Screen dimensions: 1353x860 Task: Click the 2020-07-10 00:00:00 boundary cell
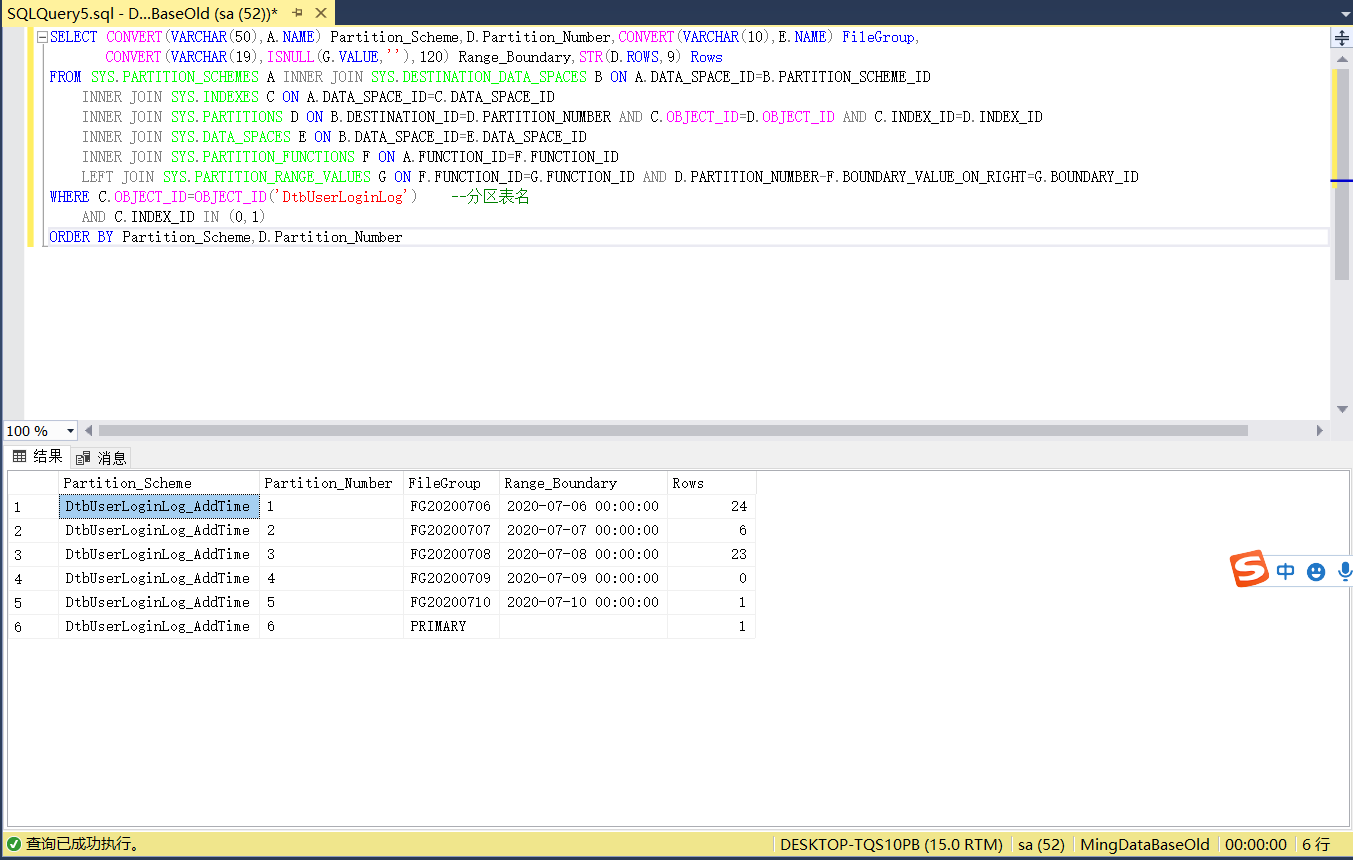coord(584,602)
